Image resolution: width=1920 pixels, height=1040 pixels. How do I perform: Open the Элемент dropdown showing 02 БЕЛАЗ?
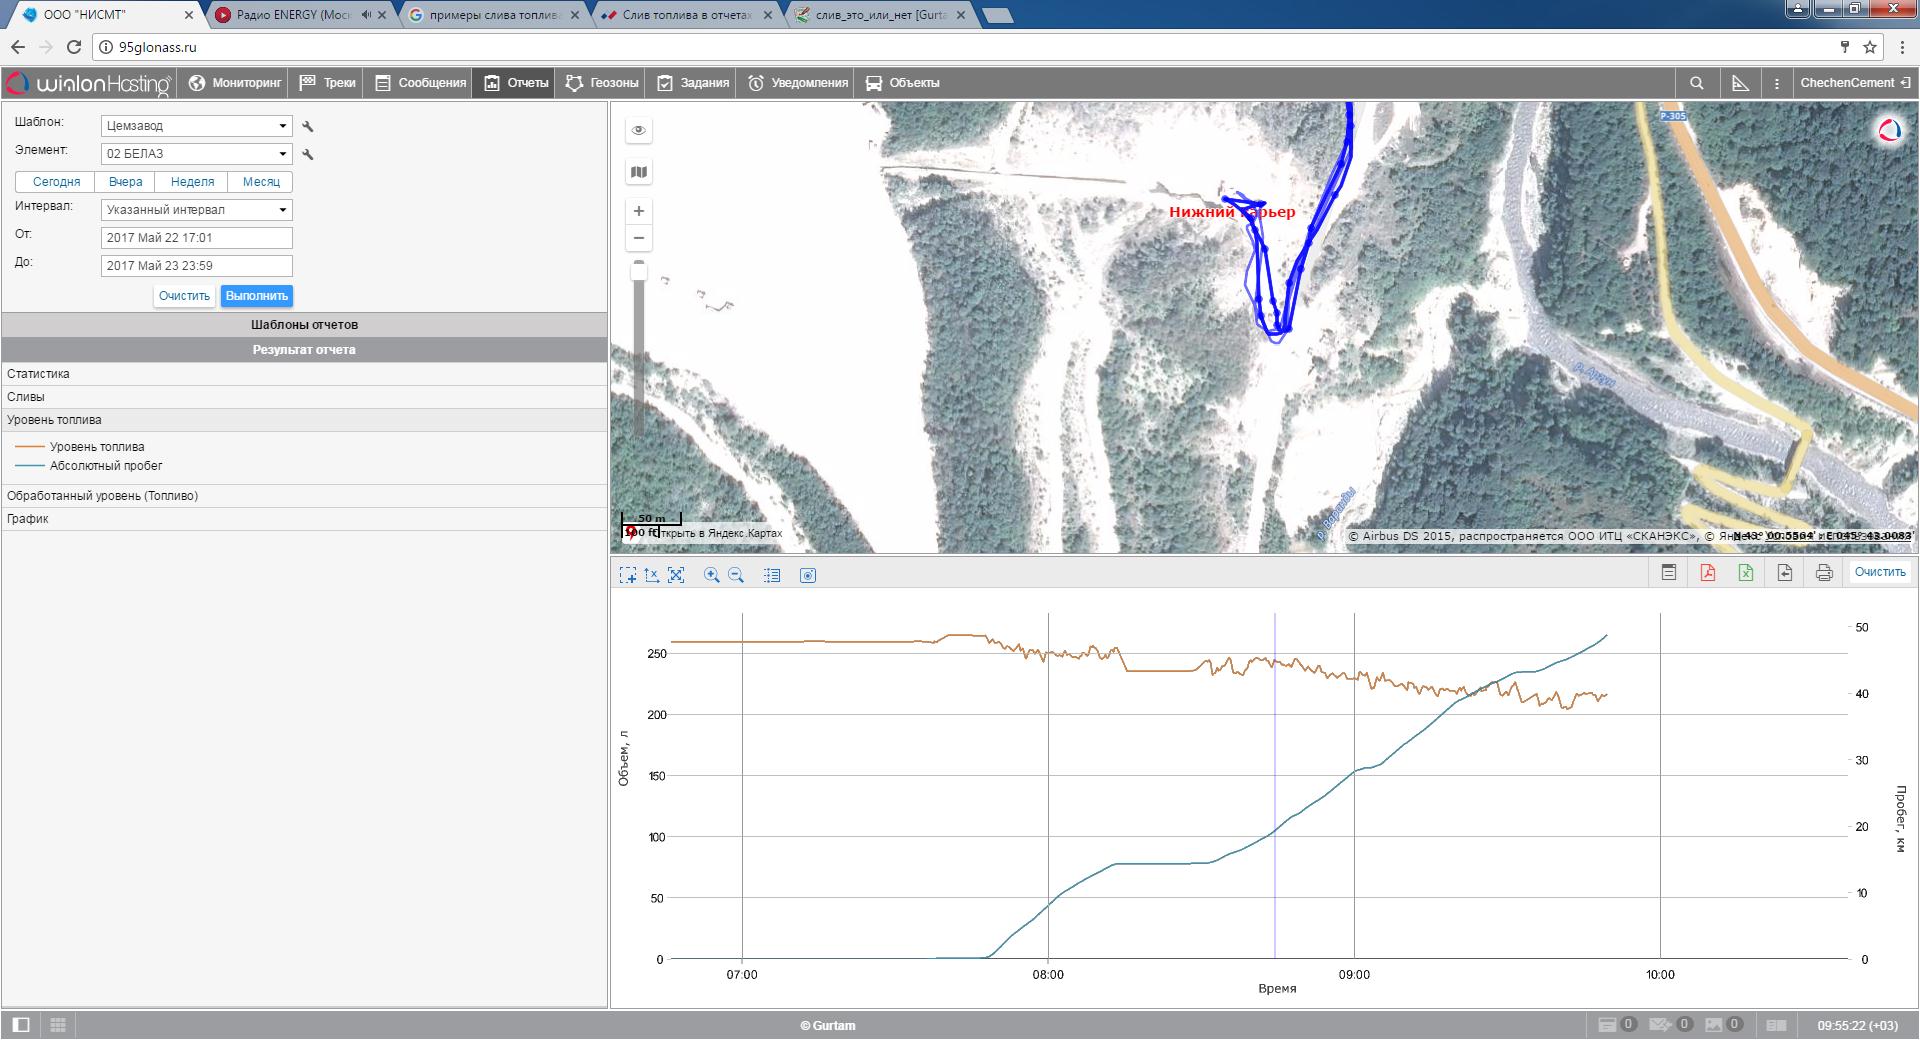(196, 154)
